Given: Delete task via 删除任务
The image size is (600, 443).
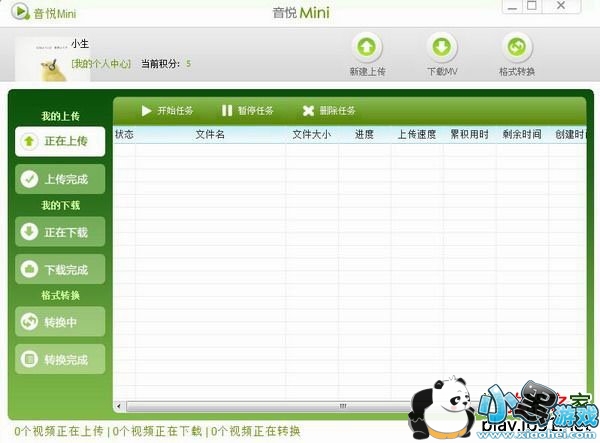Looking at the screenshot, I should pos(329,111).
